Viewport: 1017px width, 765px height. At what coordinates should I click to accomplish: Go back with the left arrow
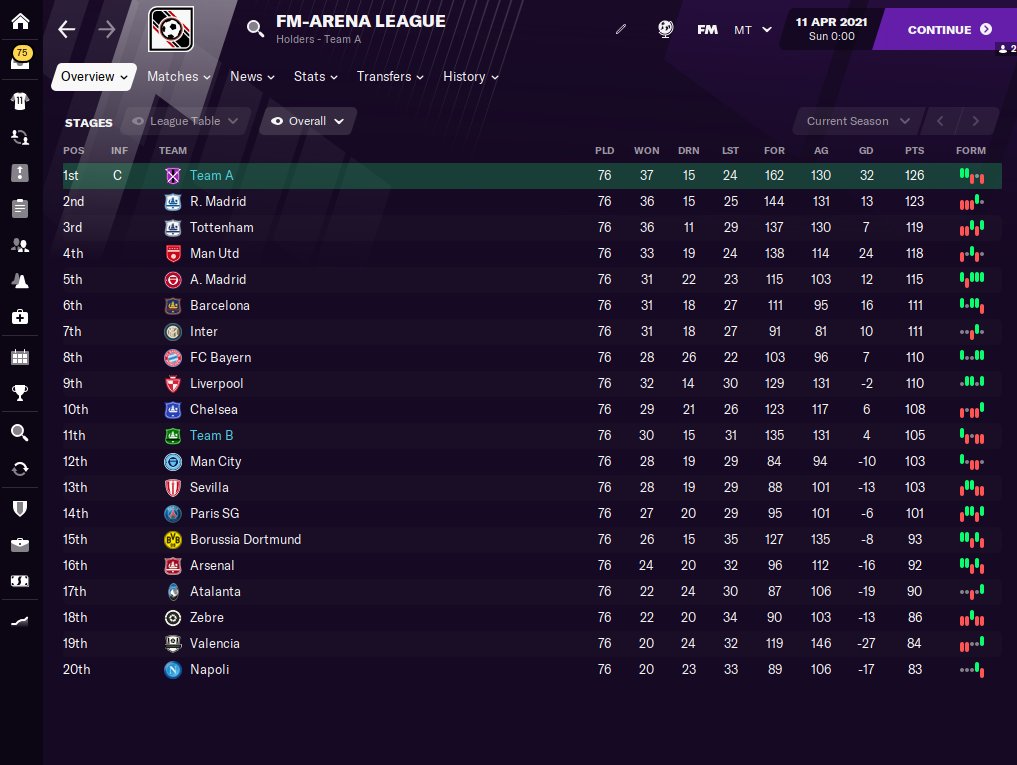pos(67,29)
